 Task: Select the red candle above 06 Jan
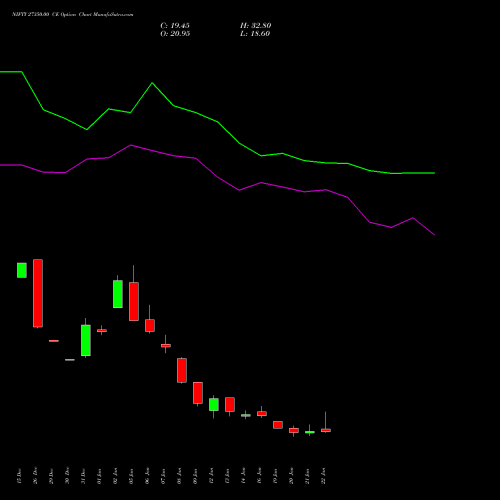(150, 325)
